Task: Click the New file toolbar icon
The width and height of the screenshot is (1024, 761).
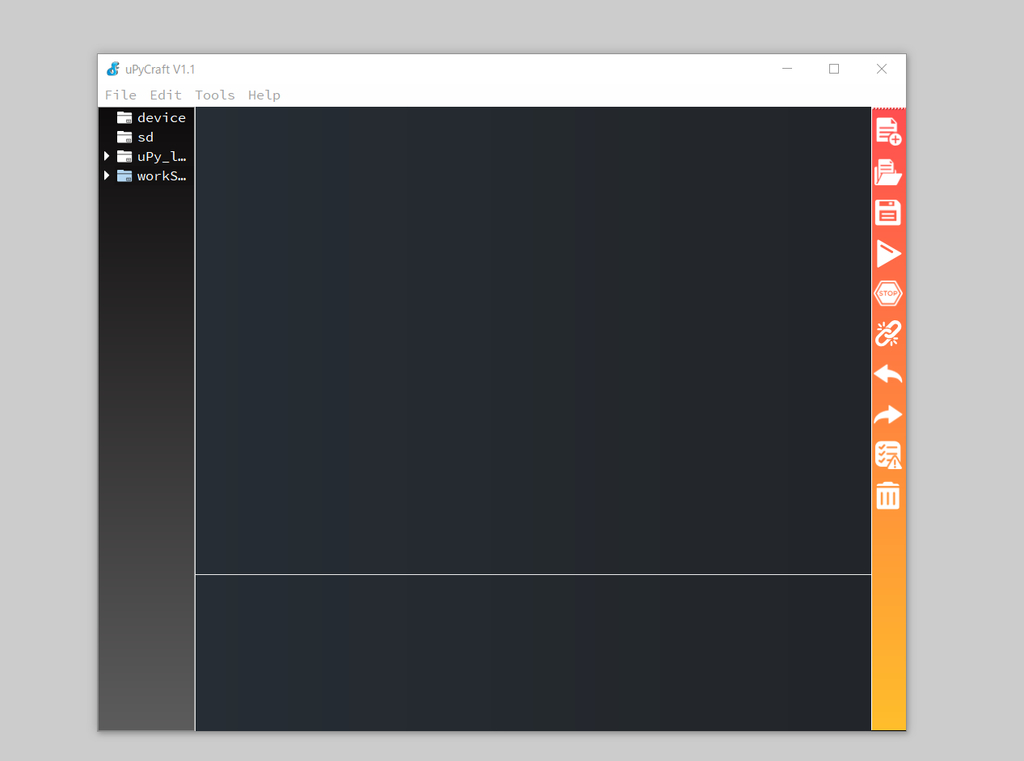Action: coord(888,131)
